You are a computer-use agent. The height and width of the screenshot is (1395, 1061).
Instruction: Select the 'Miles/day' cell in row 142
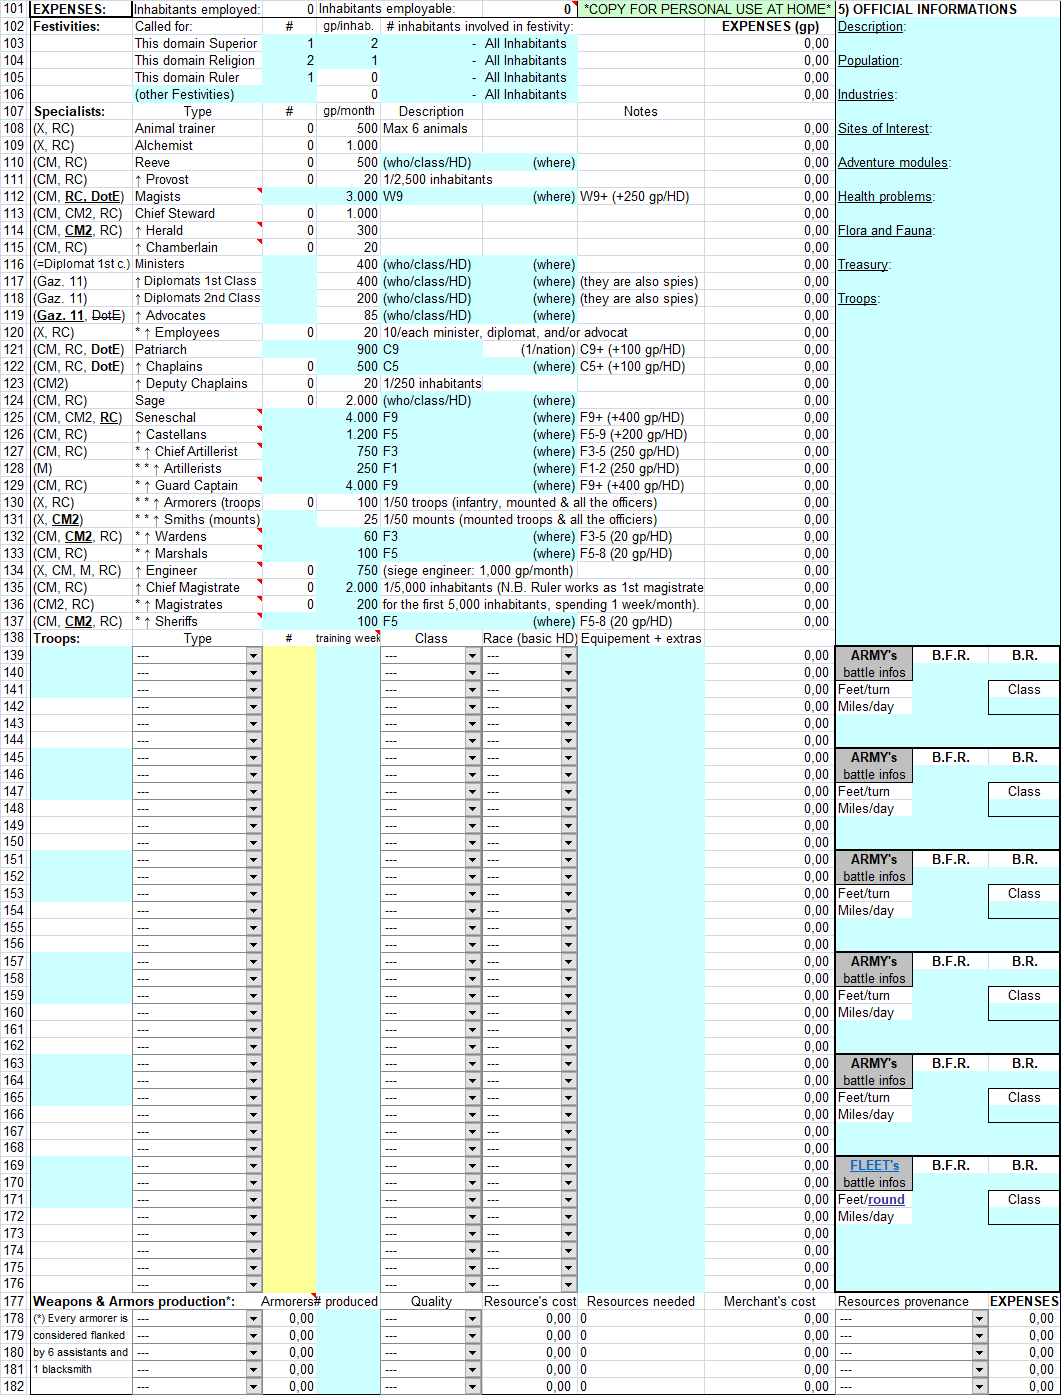[875, 707]
